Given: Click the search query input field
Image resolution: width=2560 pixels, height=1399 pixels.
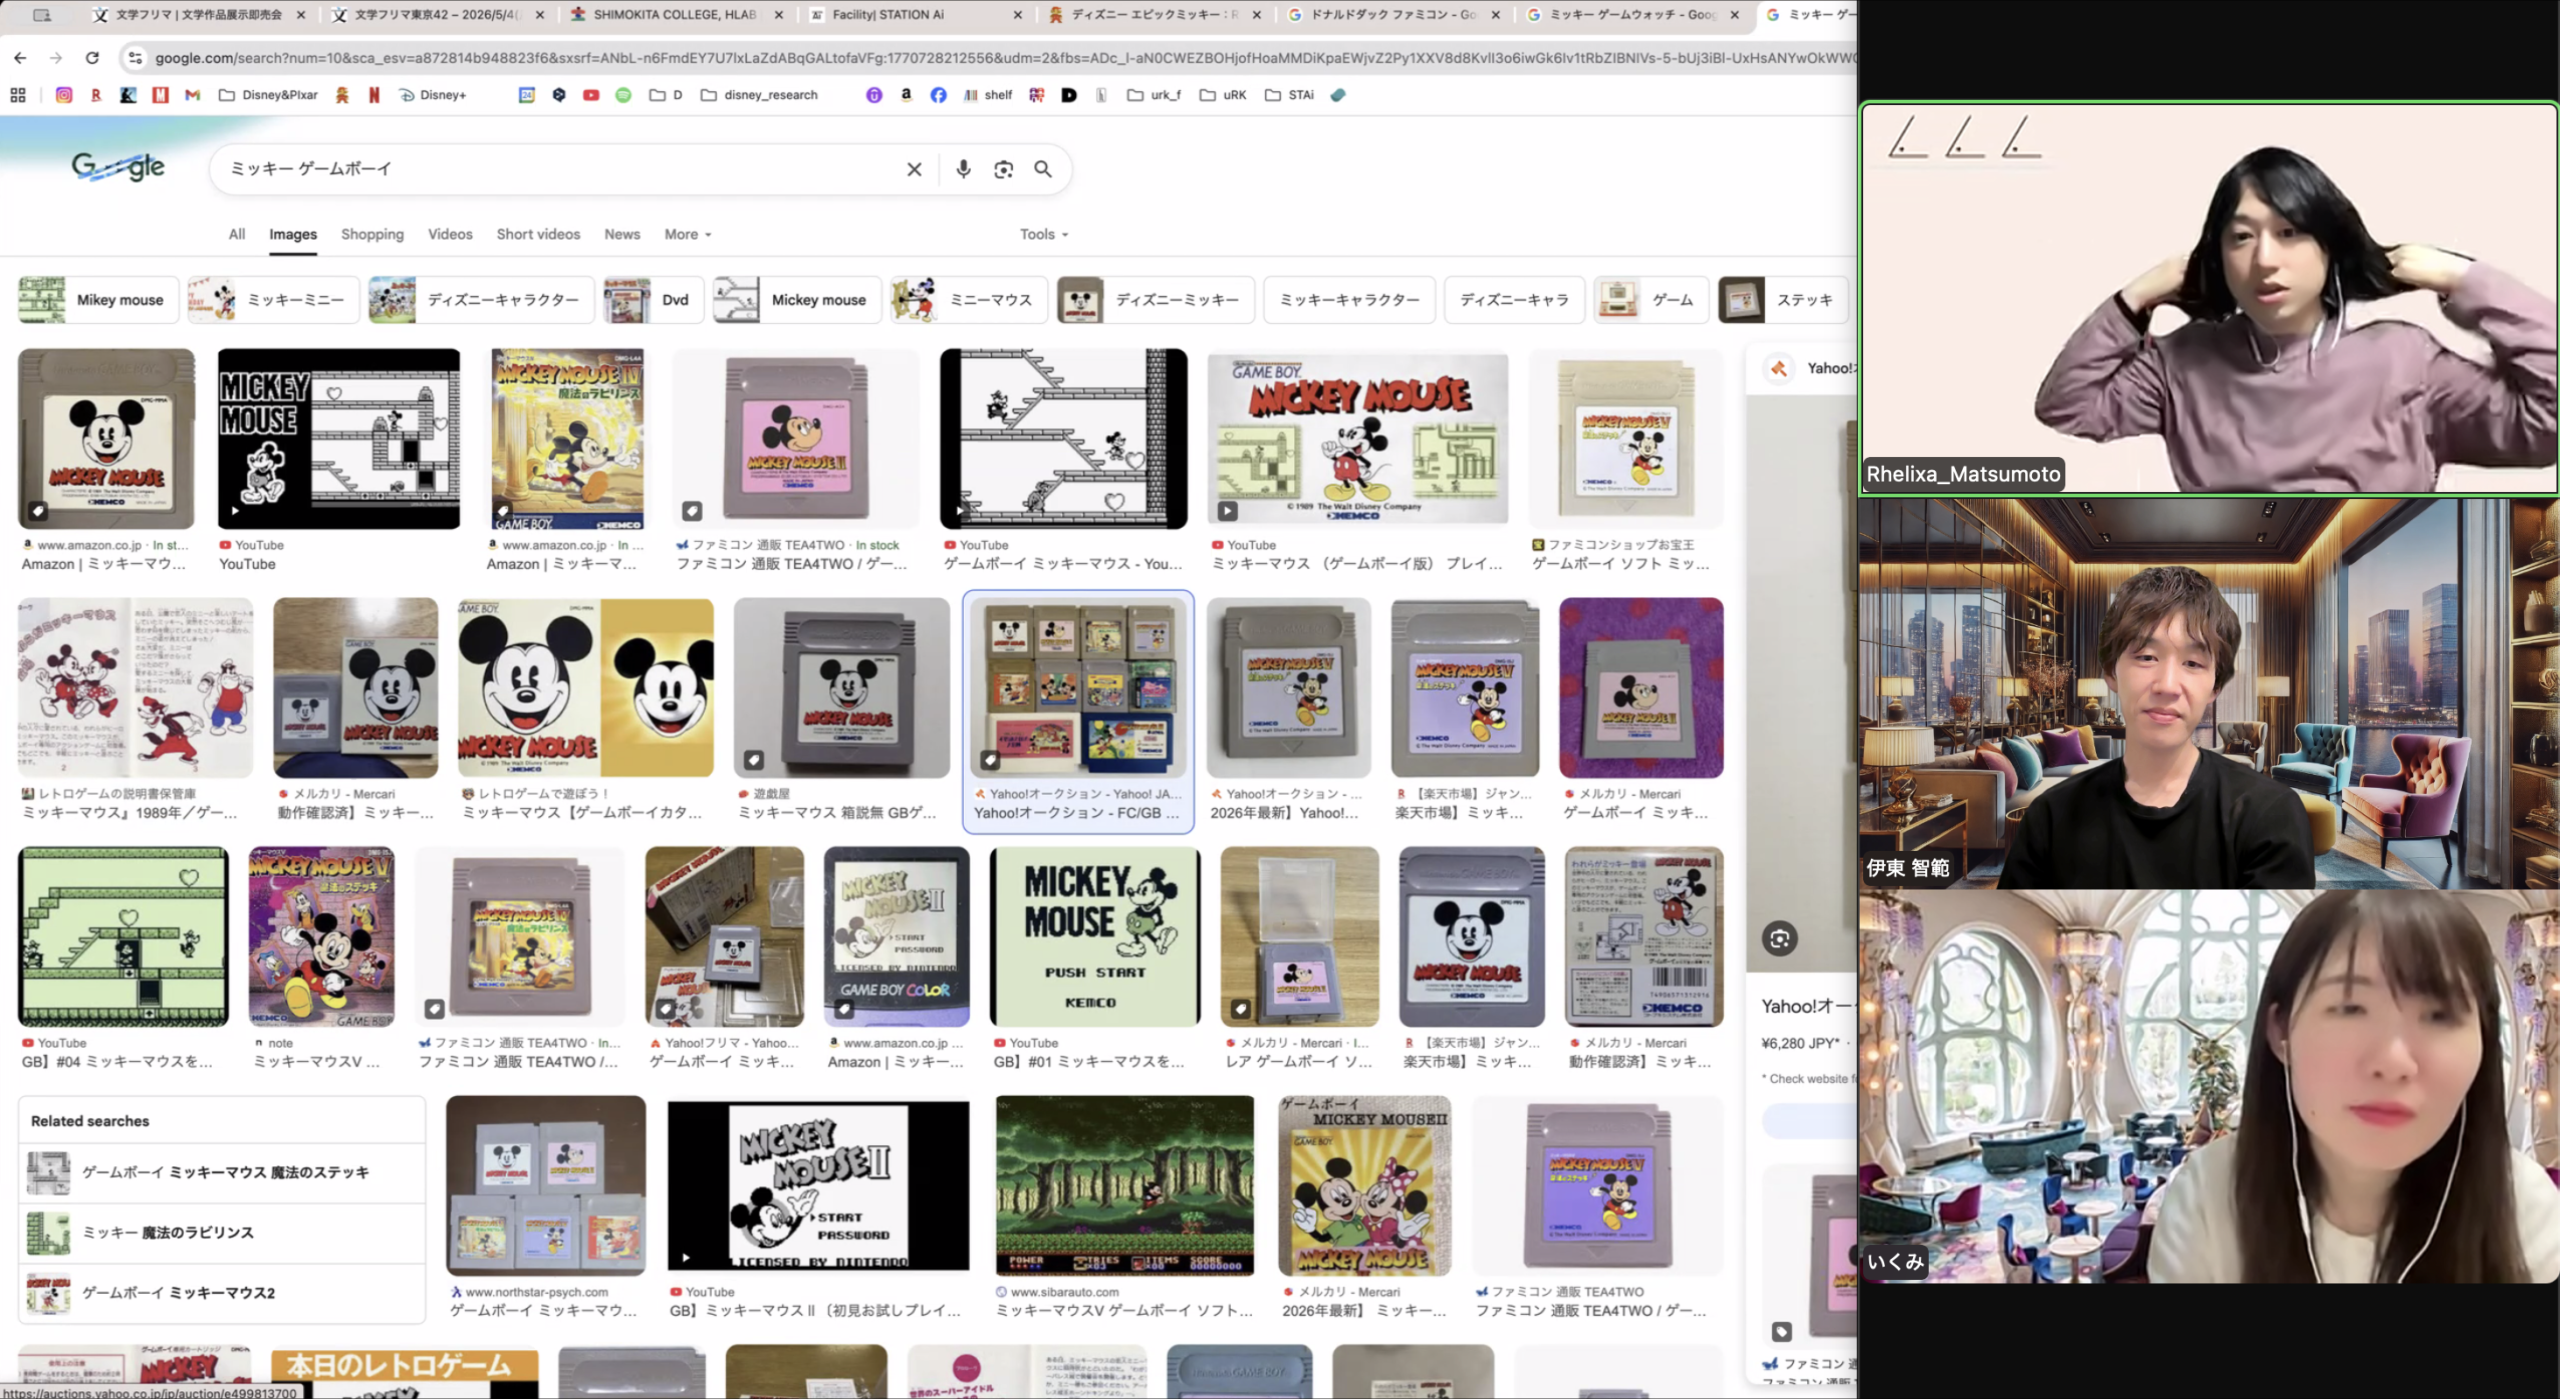Looking at the screenshot, I should (560, 169).
